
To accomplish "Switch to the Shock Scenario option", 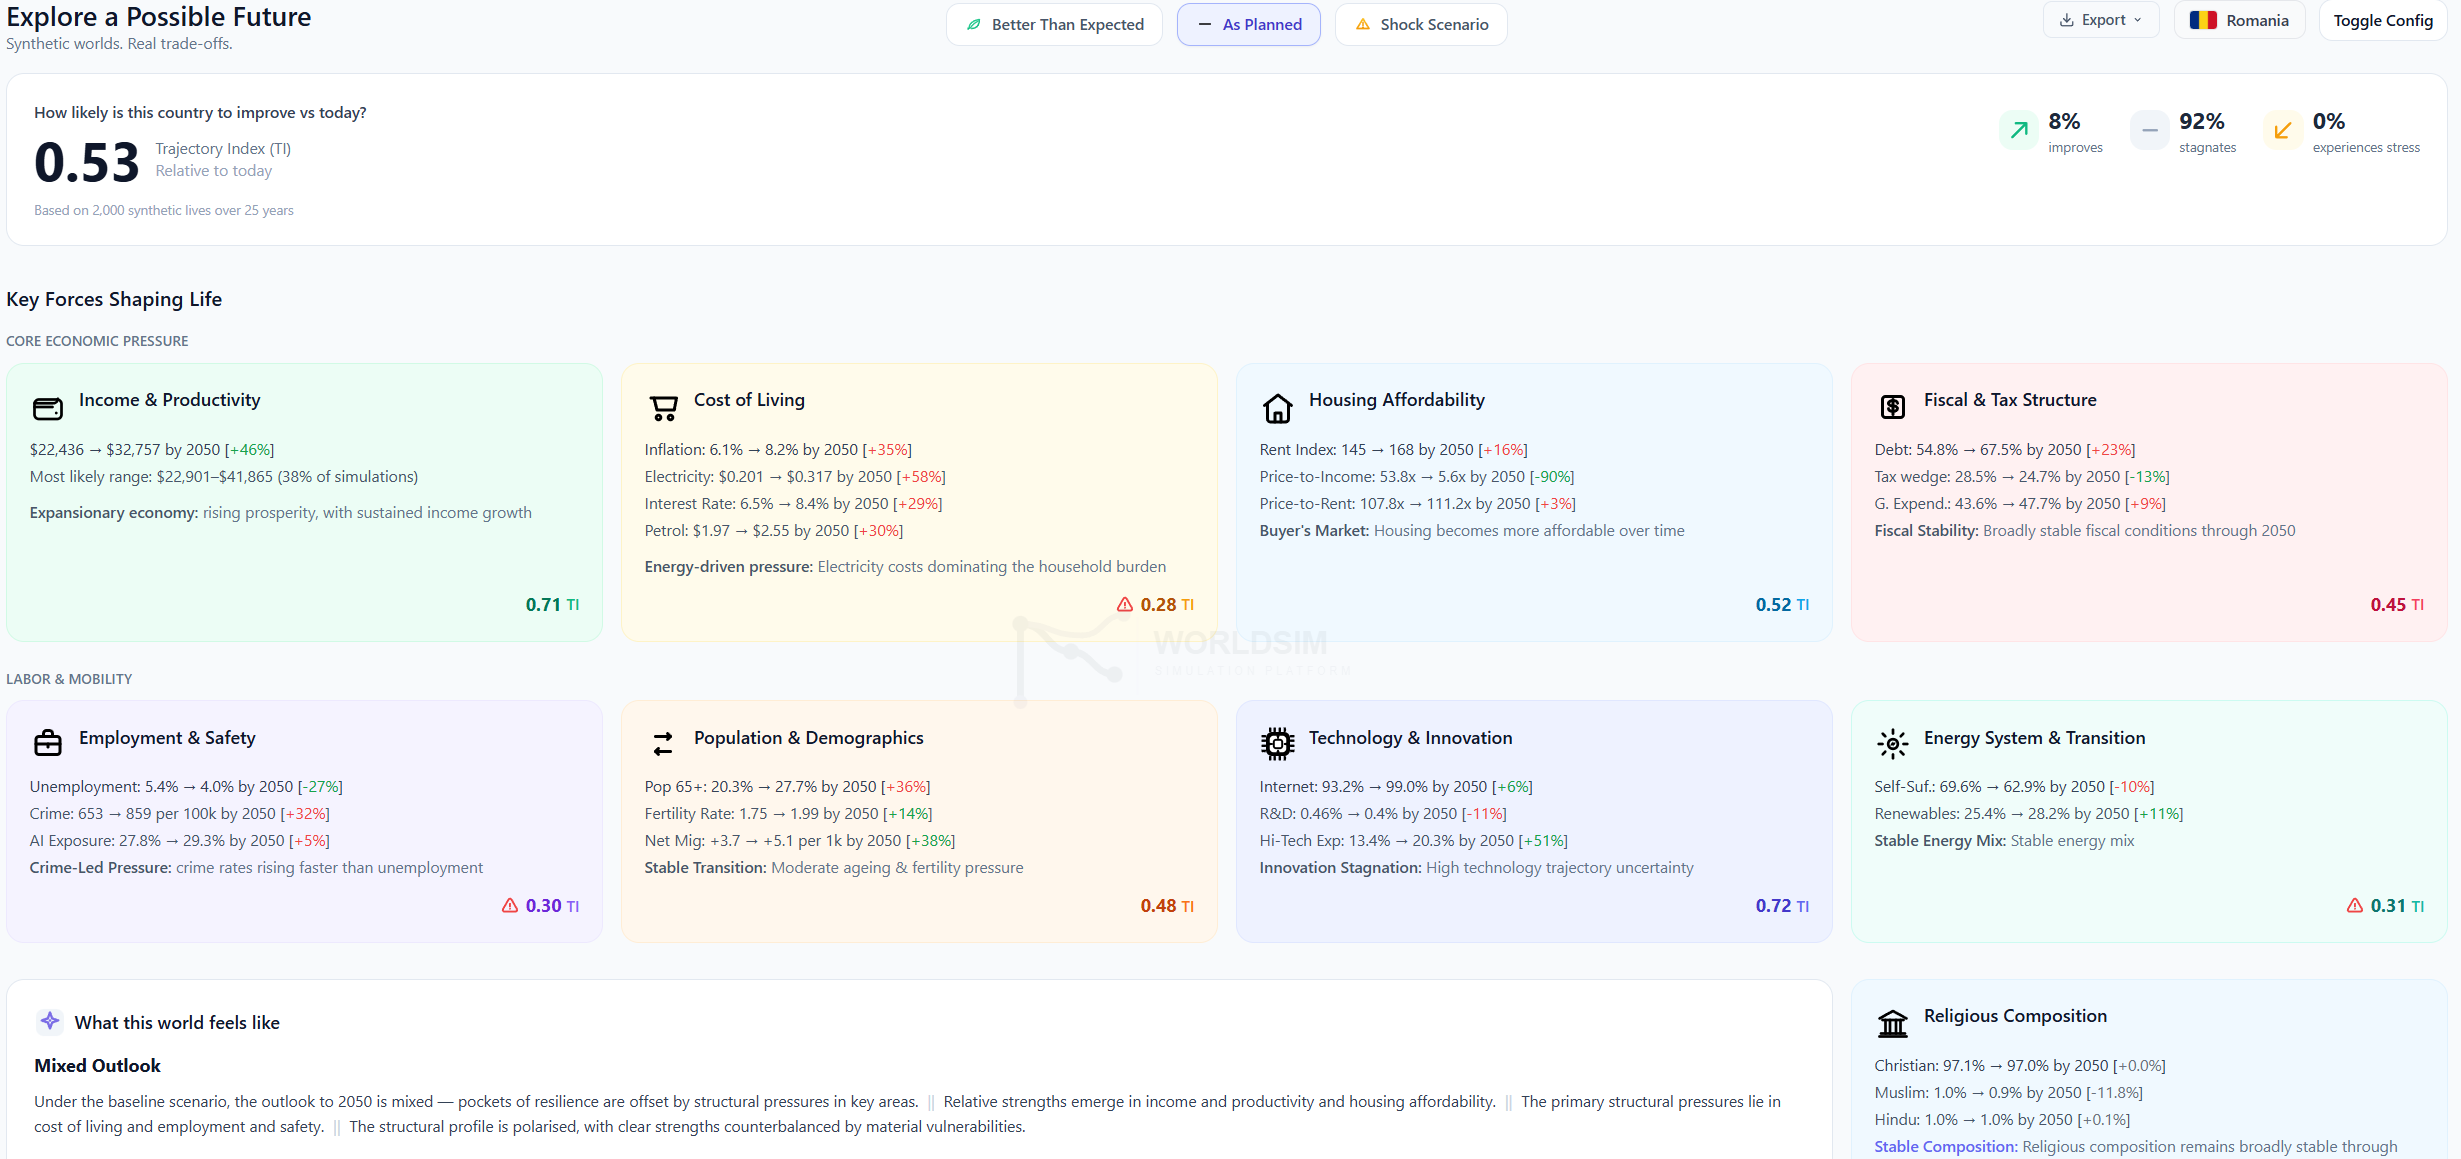I will [x=1420, y=24].
